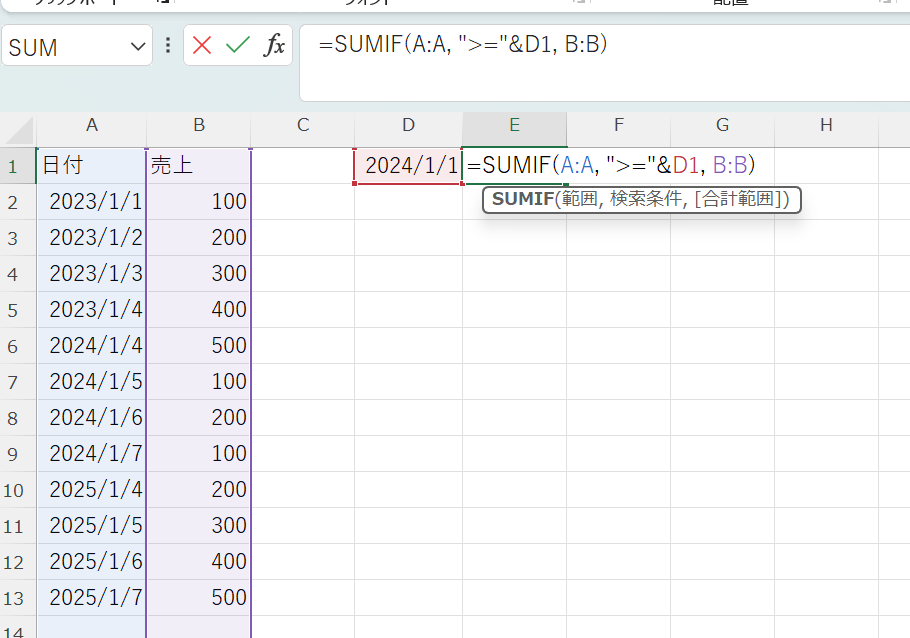Confirm the formula with the checkmark icon
This screenshot has height=638, width=910.
[237, 46]
